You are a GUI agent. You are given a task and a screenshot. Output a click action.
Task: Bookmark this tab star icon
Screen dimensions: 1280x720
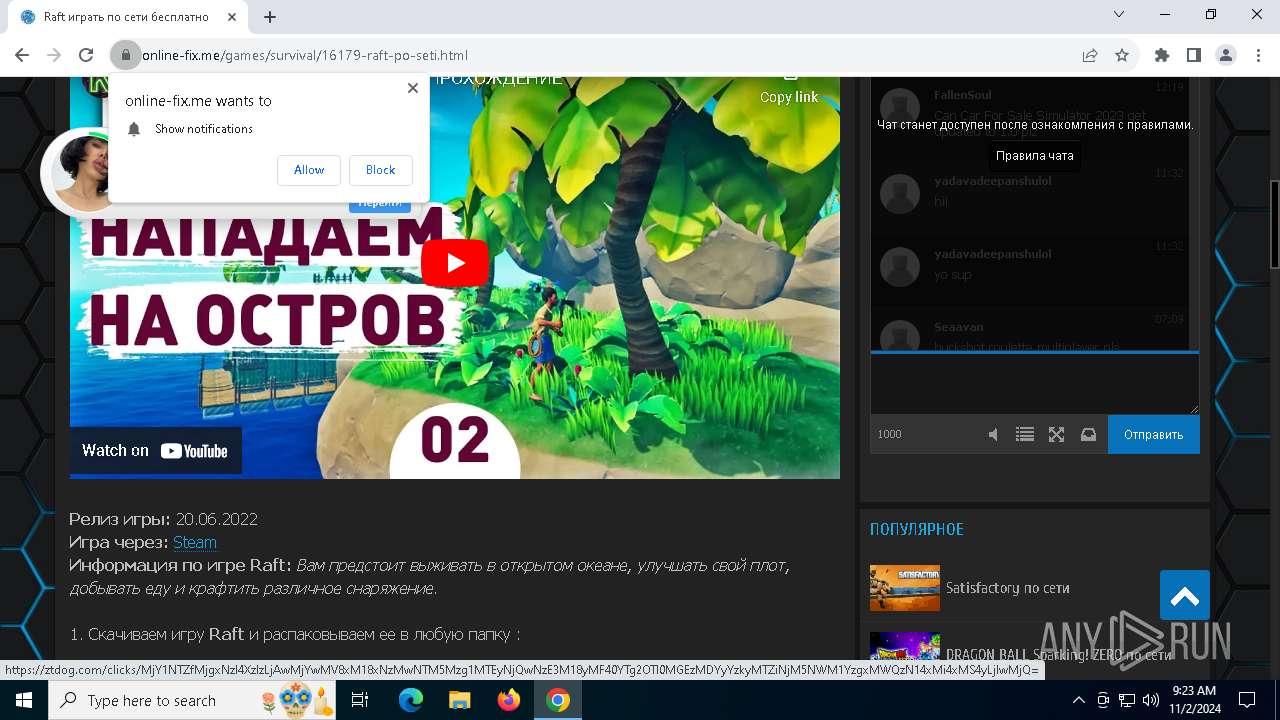pyautogui.click(x=1122, y=55)
